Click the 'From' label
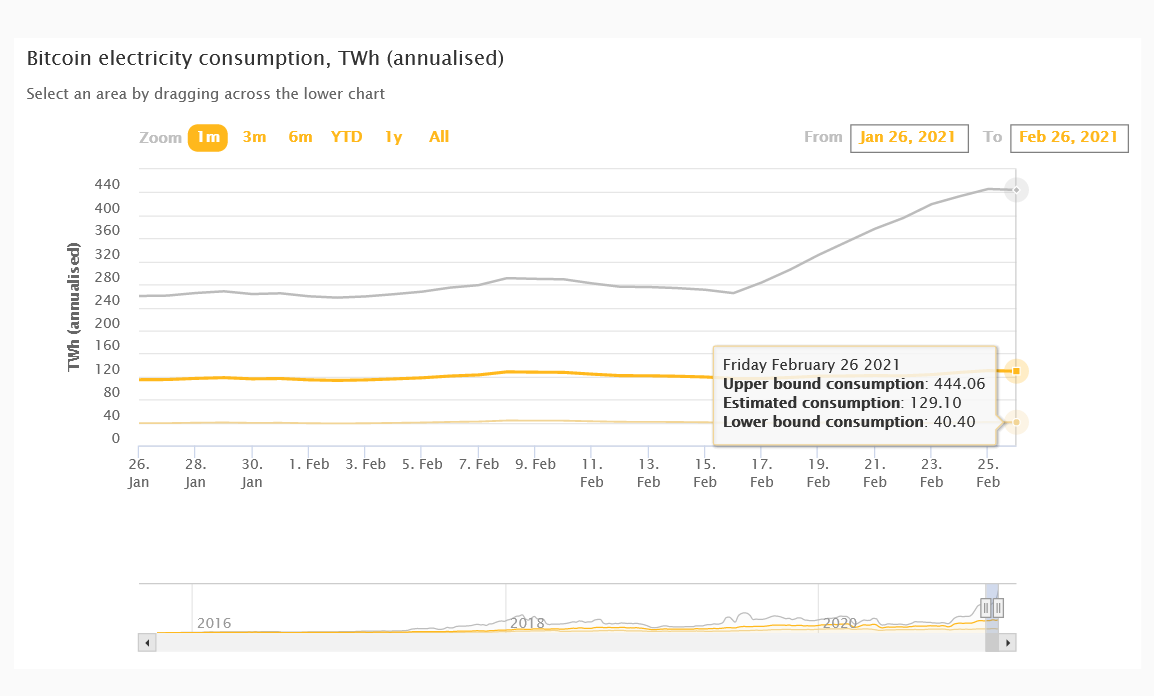Screen dimensions: 1154x696 (823, 137)
